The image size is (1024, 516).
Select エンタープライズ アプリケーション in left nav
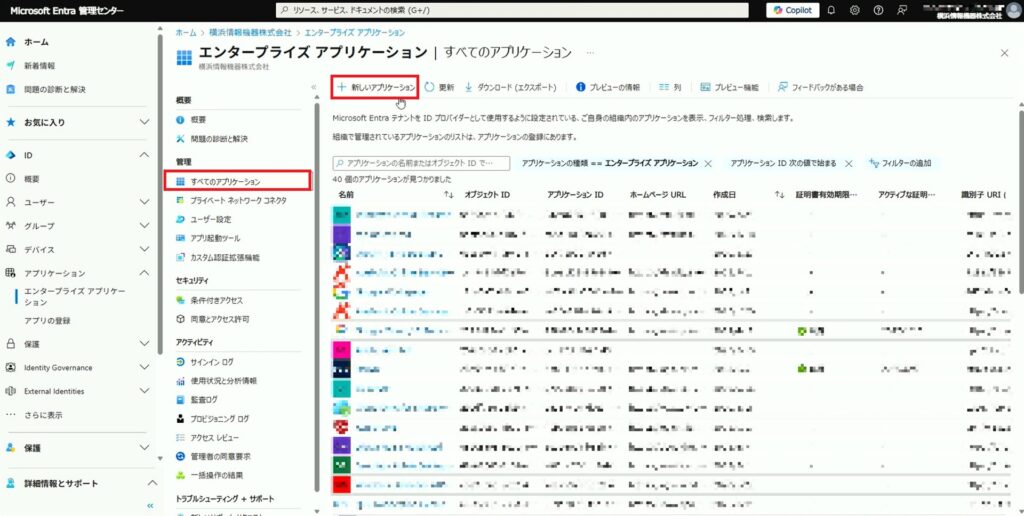point(74,297)
